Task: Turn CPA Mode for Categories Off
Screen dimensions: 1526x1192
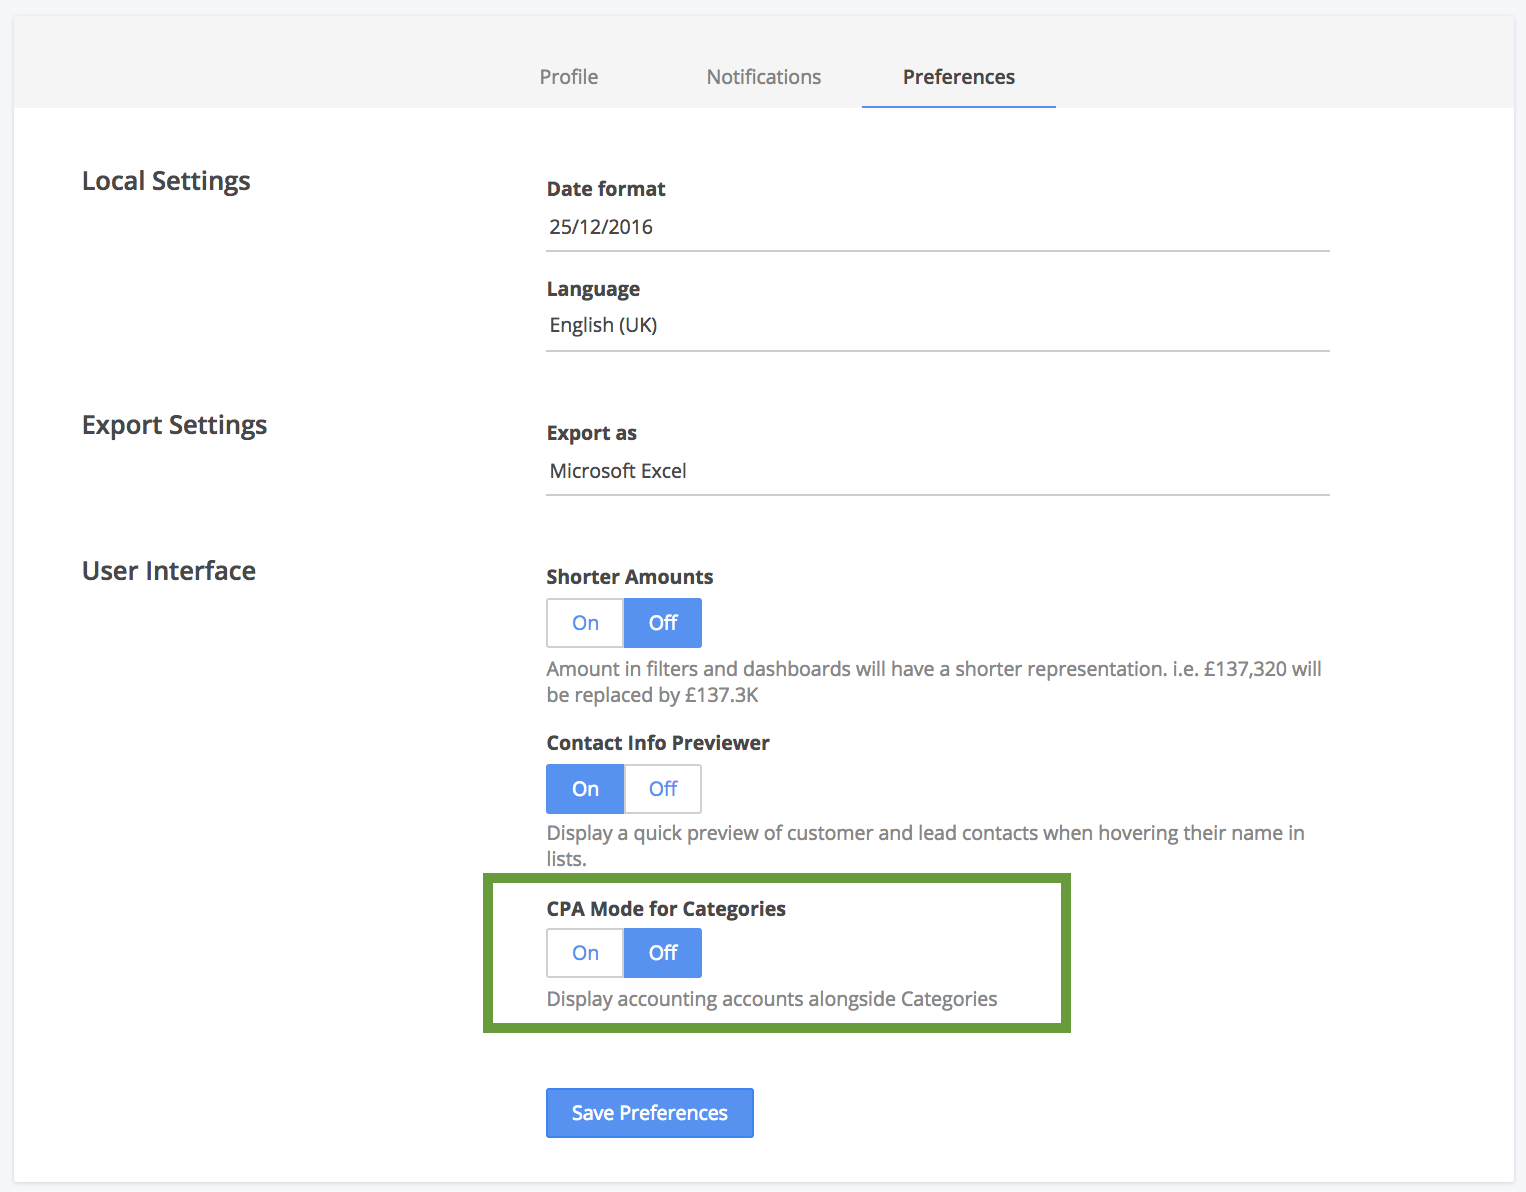Action: [663, 953]
